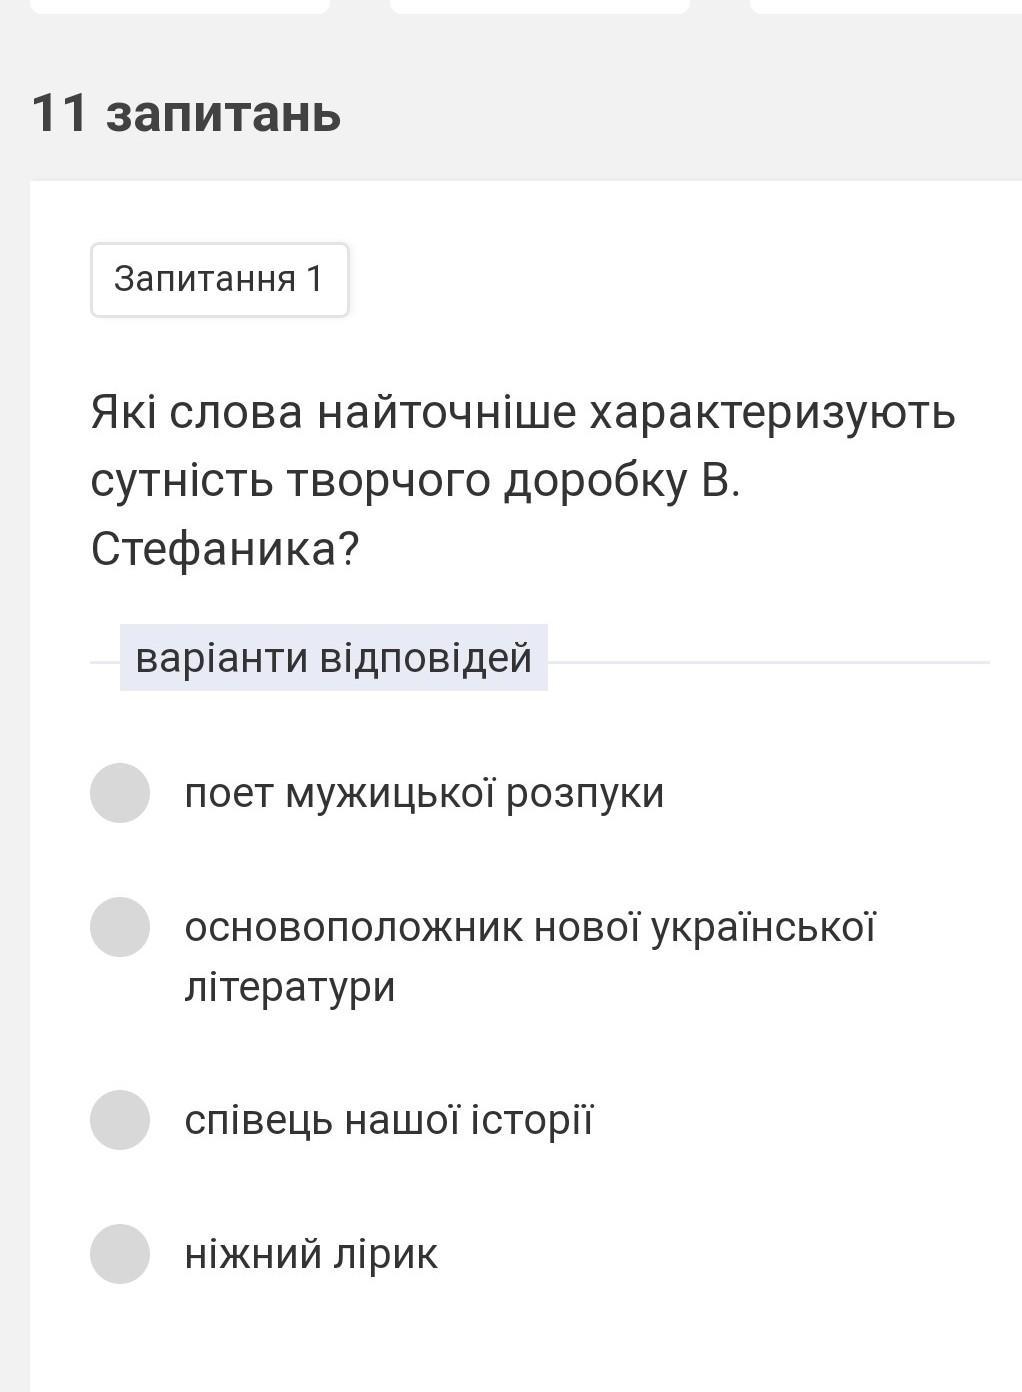Click the word 'літератури' in second answer

coord(290,987)
